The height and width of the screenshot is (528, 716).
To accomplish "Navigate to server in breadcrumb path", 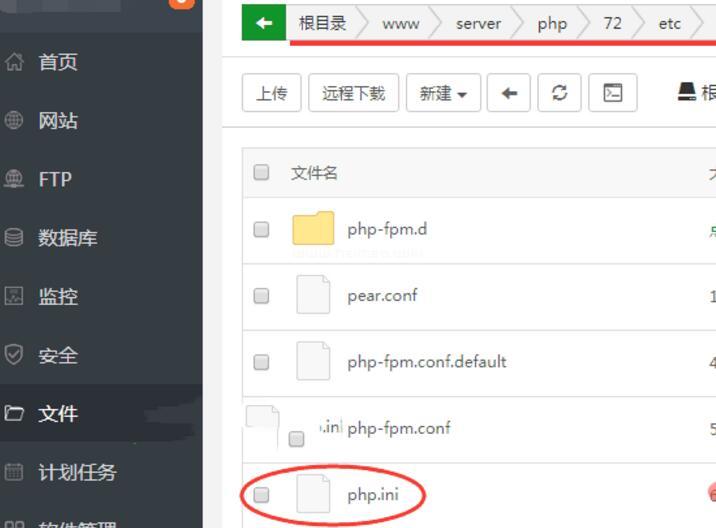I will point(478,23).
